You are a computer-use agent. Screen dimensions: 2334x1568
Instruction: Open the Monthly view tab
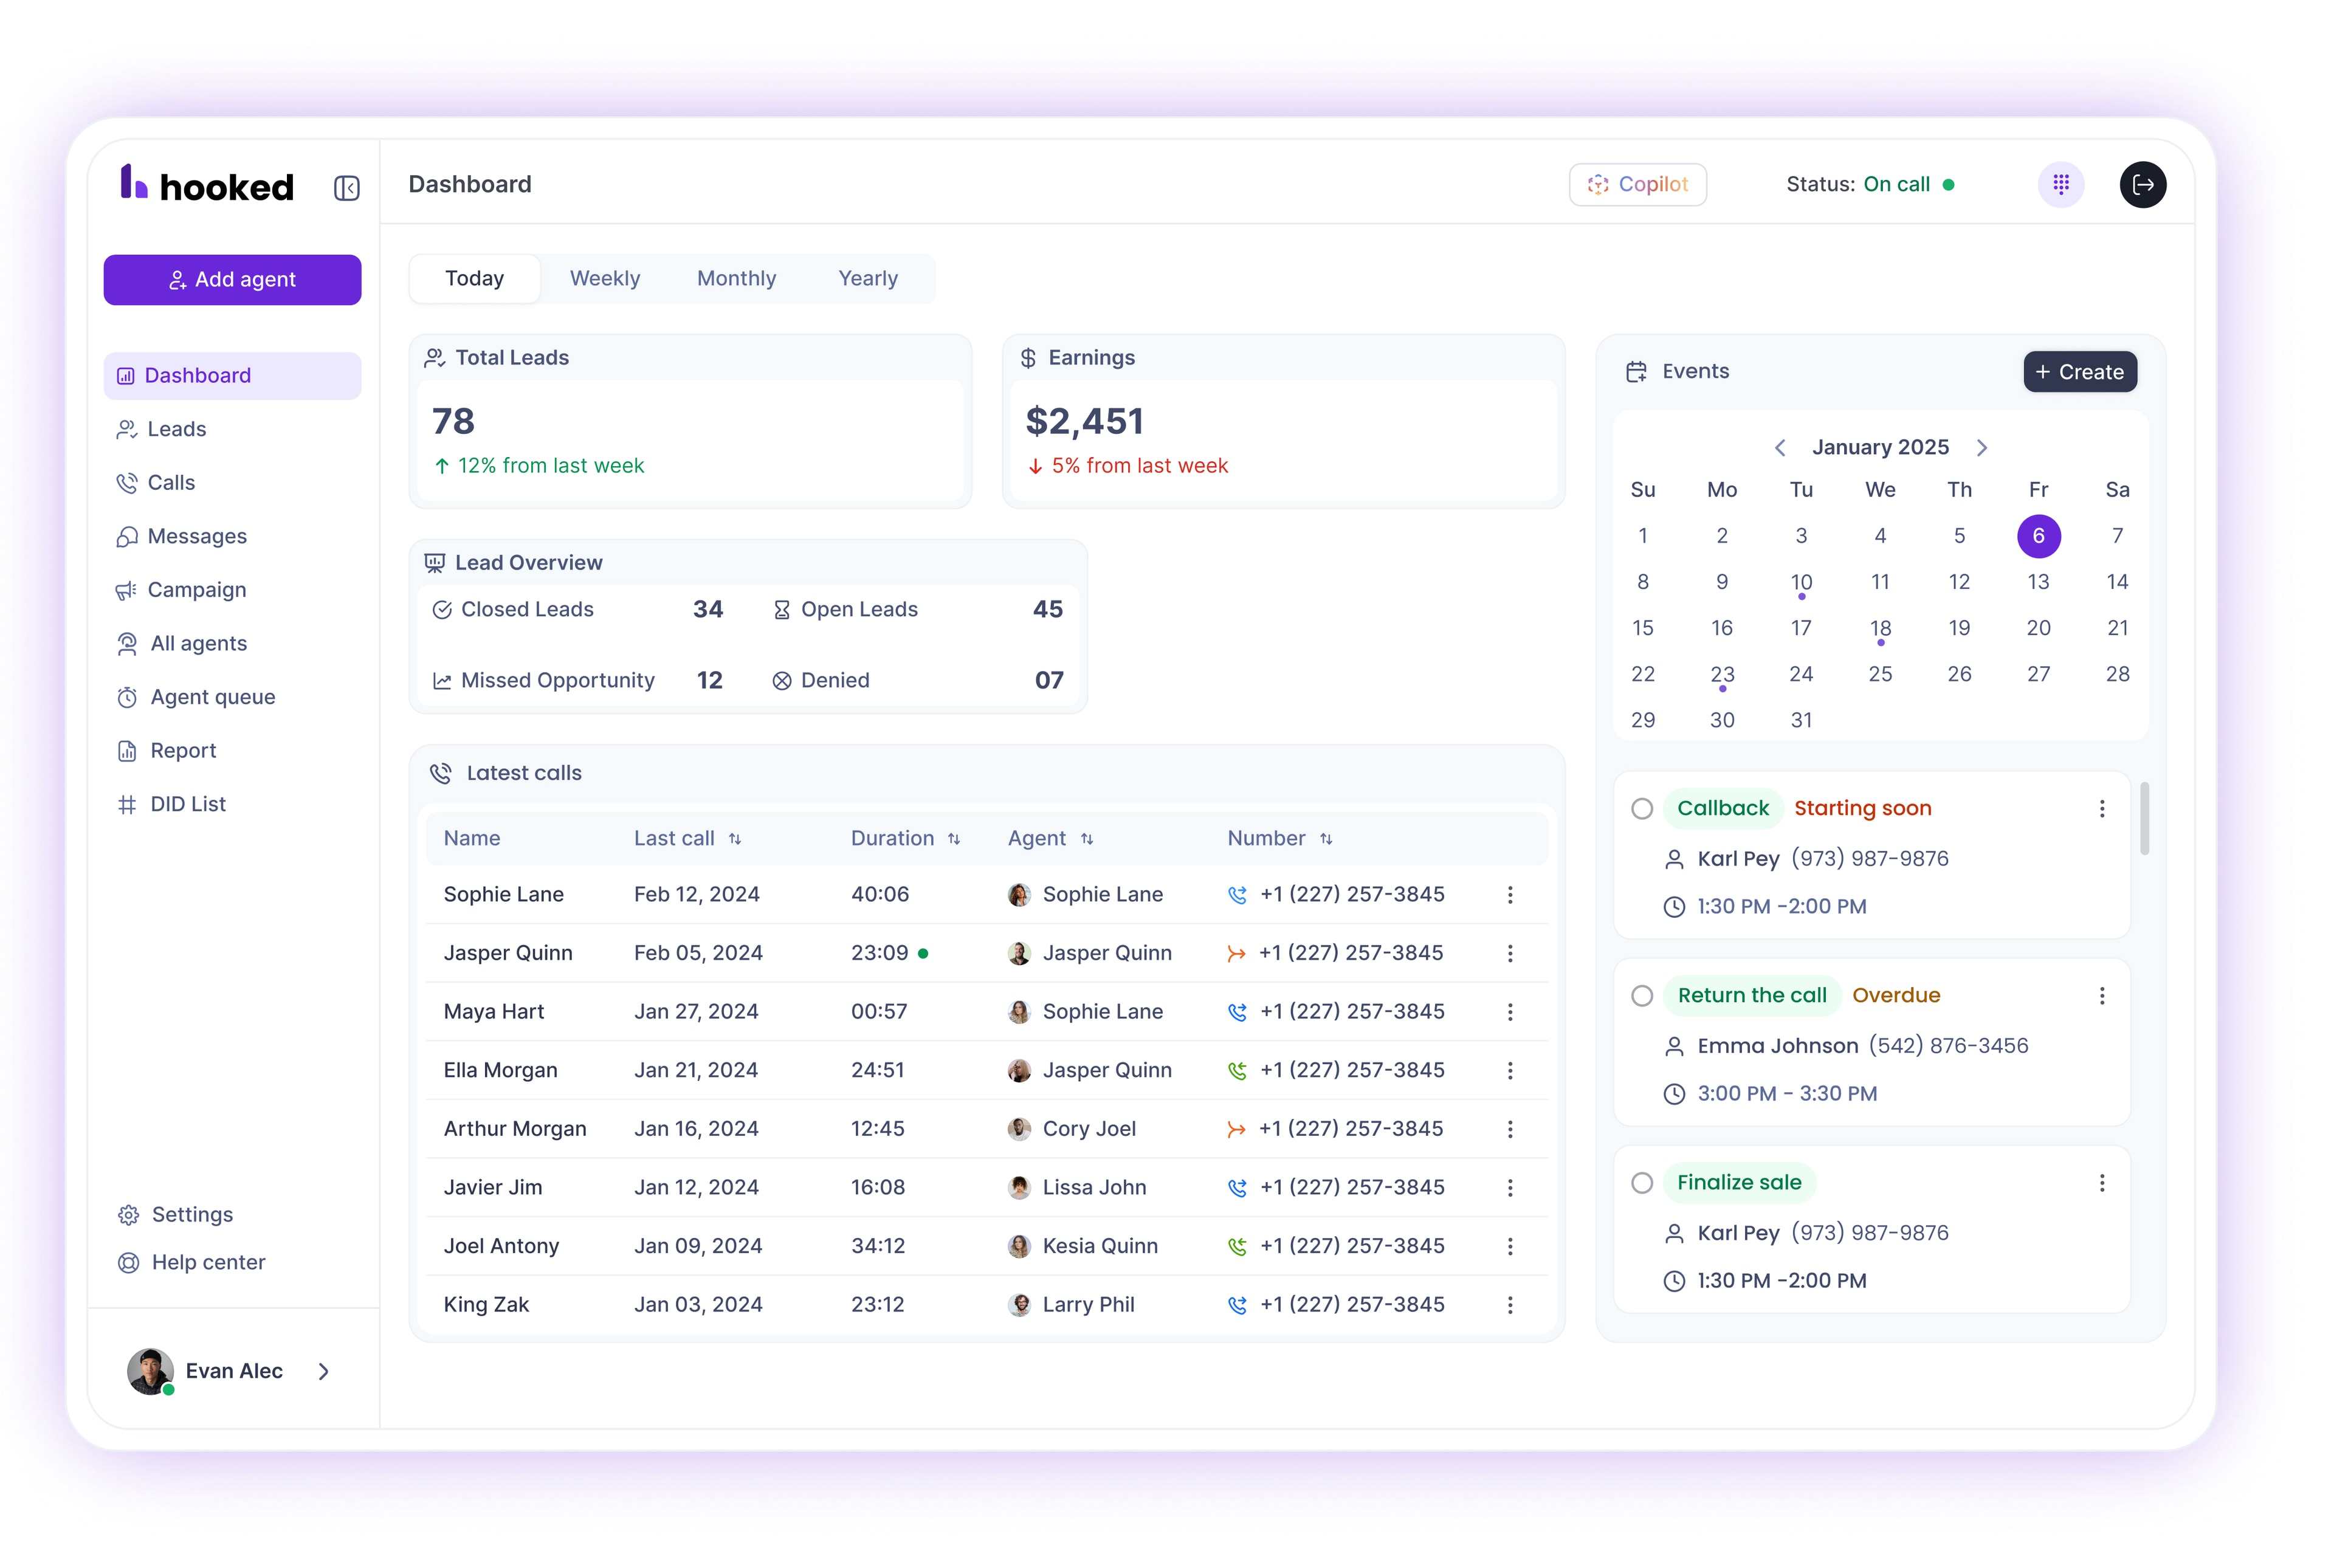click(x=736, y=278)
